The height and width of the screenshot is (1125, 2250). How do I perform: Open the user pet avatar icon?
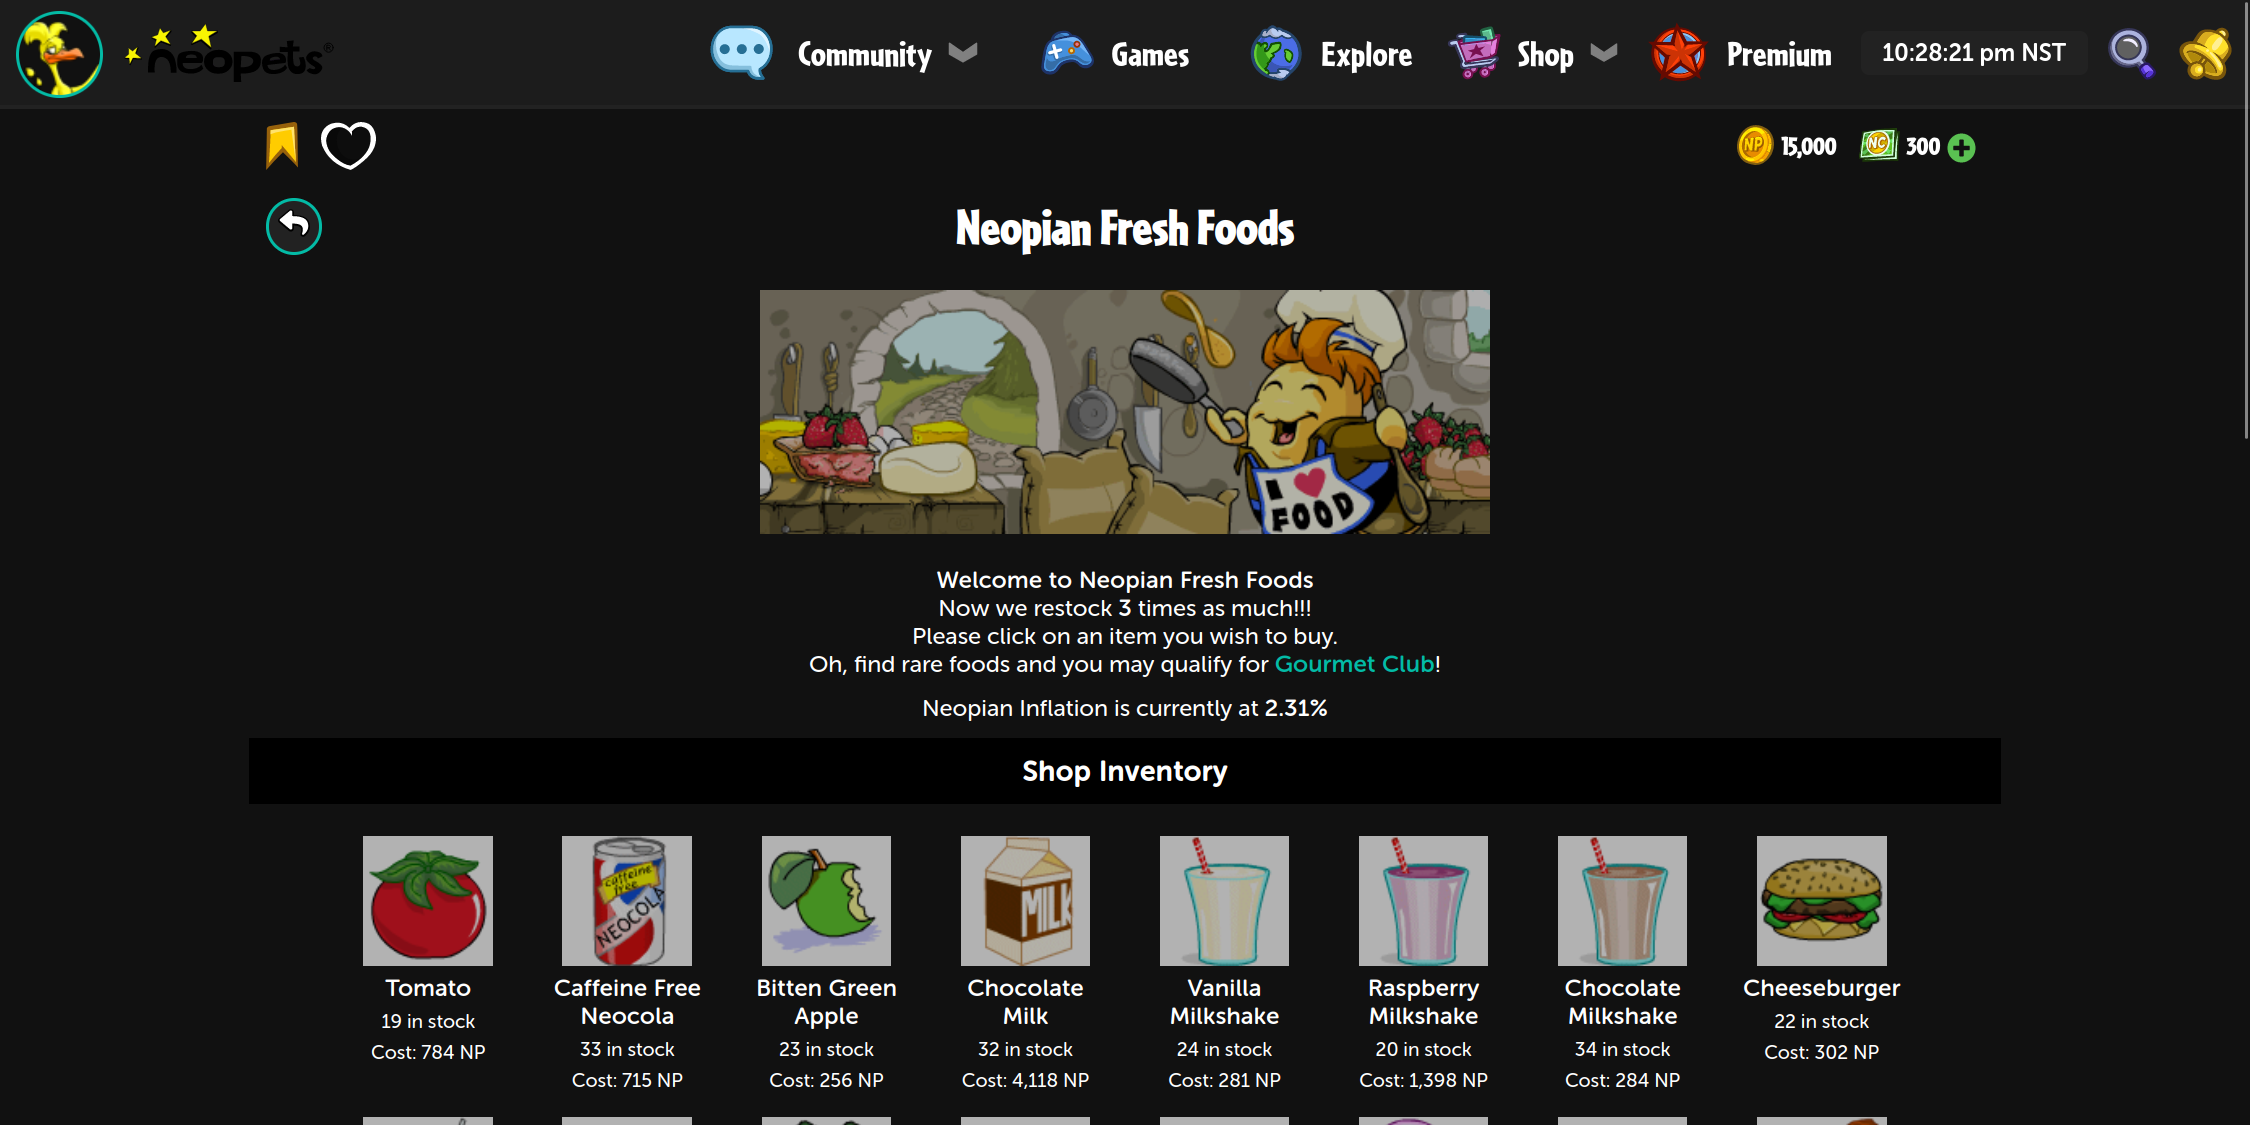(x=59, y=54)
